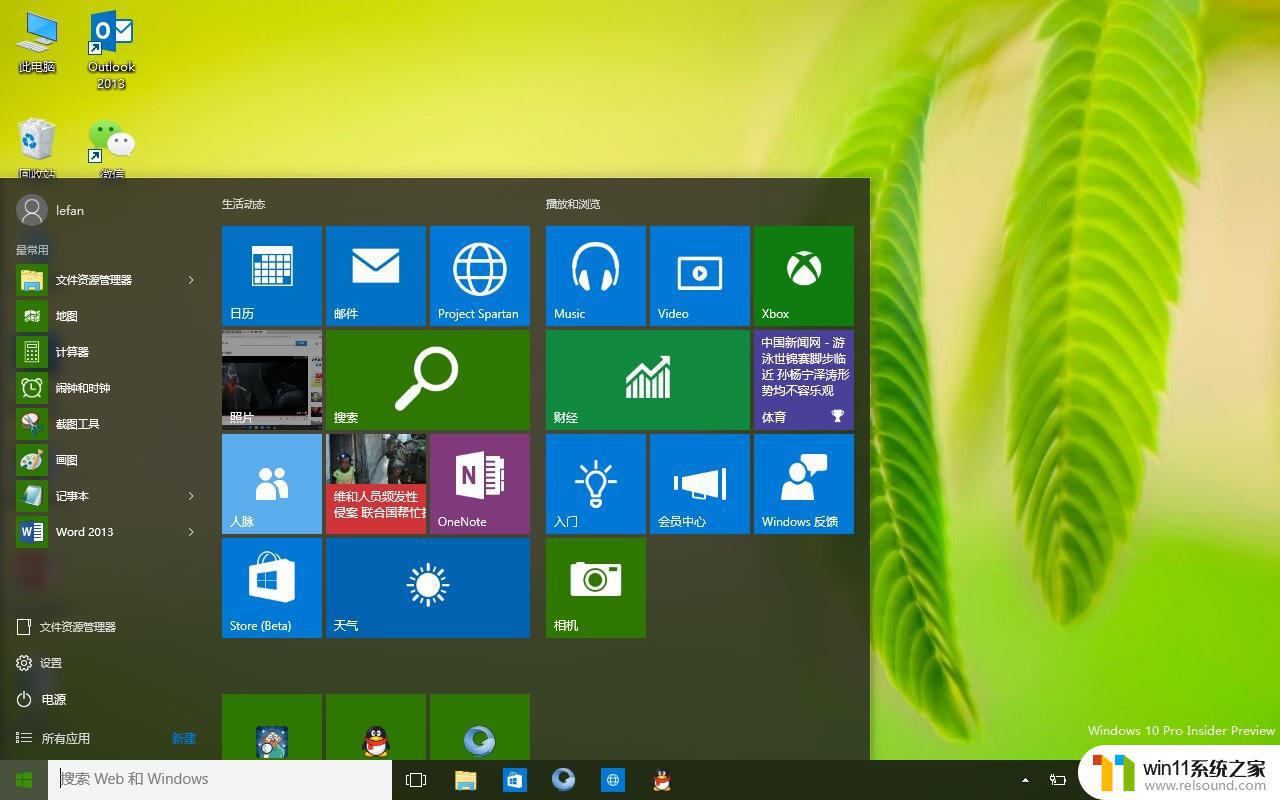Click the 生活动态 group header

(x=243, y=204)
